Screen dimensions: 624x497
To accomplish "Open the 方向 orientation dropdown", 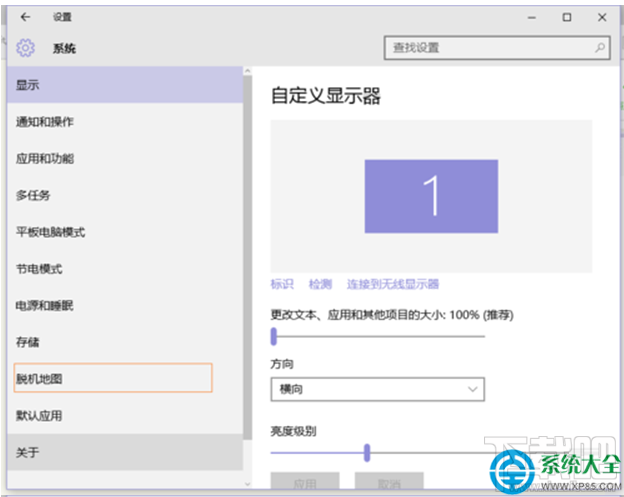I will (x=377, y=389).
